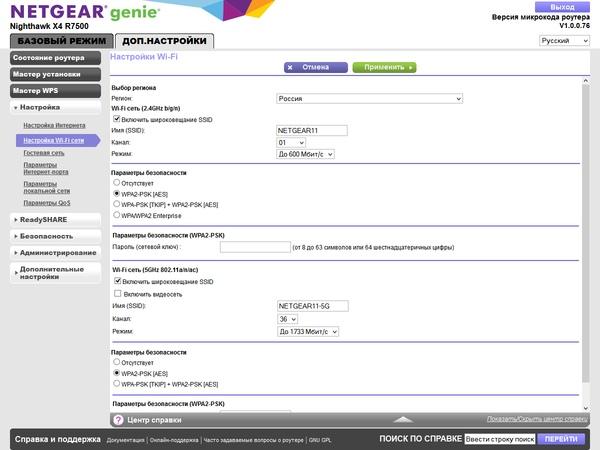Image resolution: width=600 pixels, height=450 pixels.
Task: Select WPA/WPA2 Enterprise security option
Action: pos(117,215)
